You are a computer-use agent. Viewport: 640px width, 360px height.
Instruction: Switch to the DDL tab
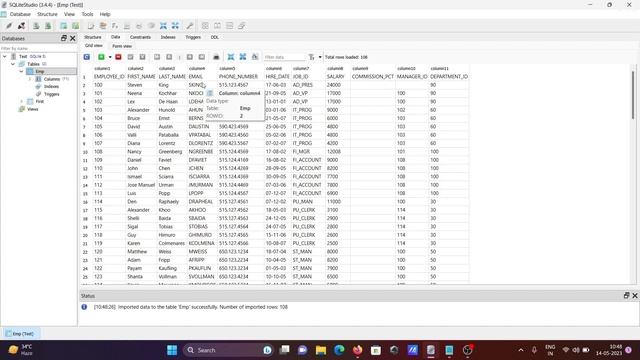click(215, 37)
